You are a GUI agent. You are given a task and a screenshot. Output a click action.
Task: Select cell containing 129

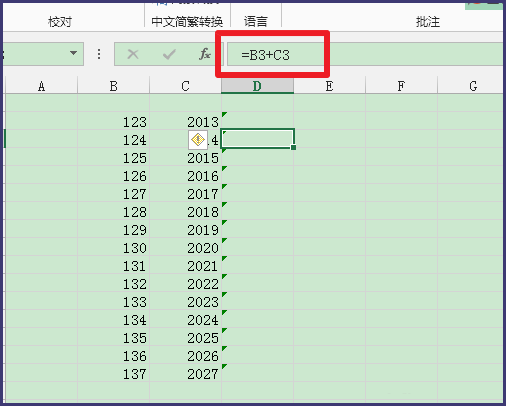click(x=113, y=229)
